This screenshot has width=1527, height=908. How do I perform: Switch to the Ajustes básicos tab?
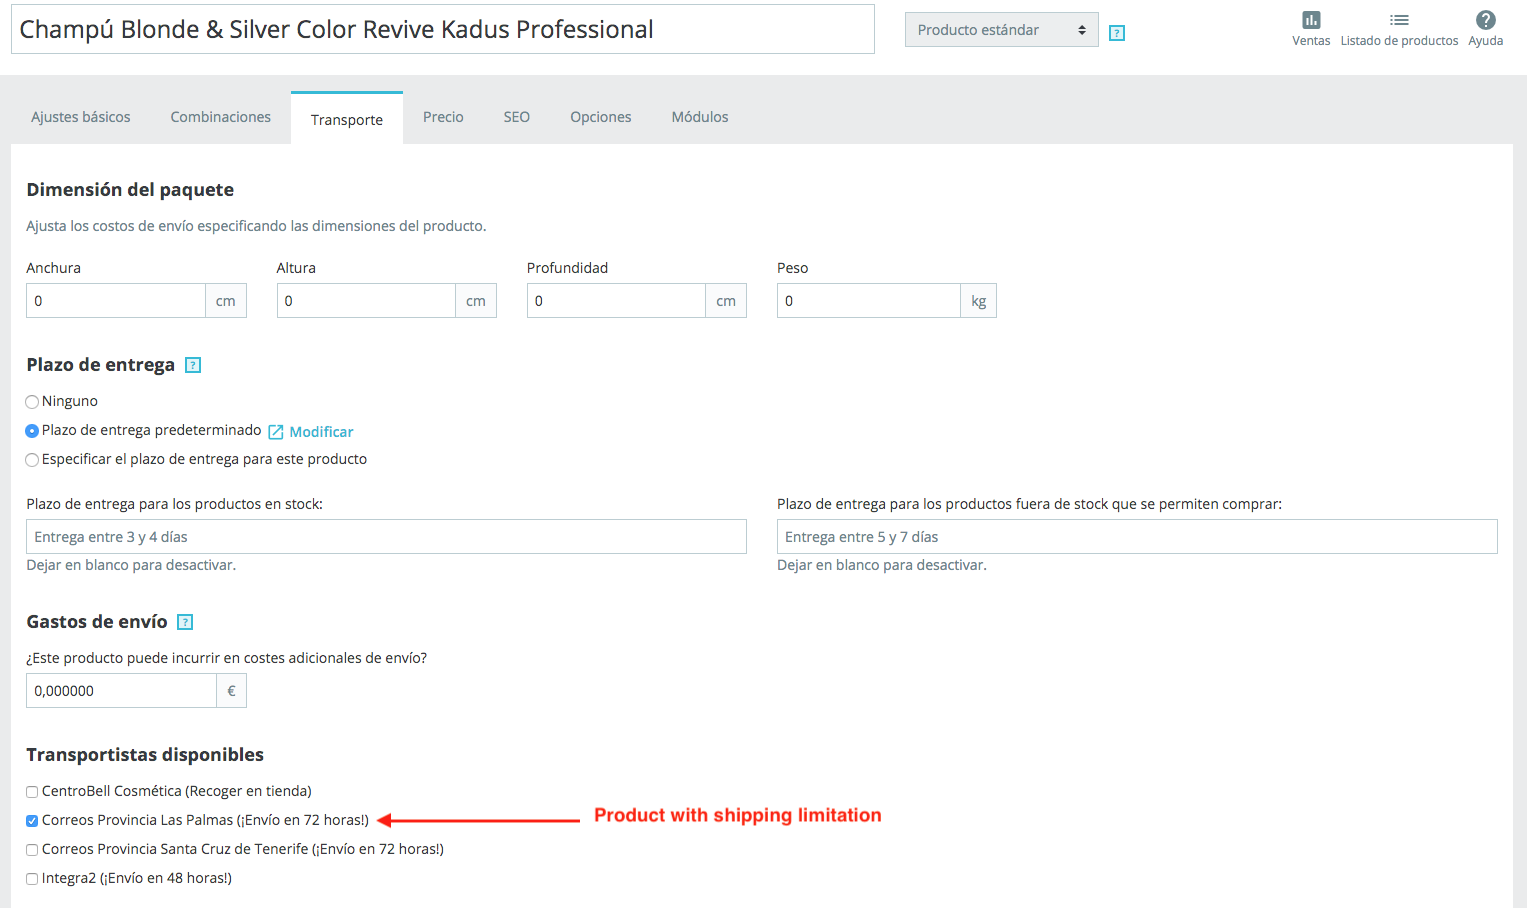[81, 117]
